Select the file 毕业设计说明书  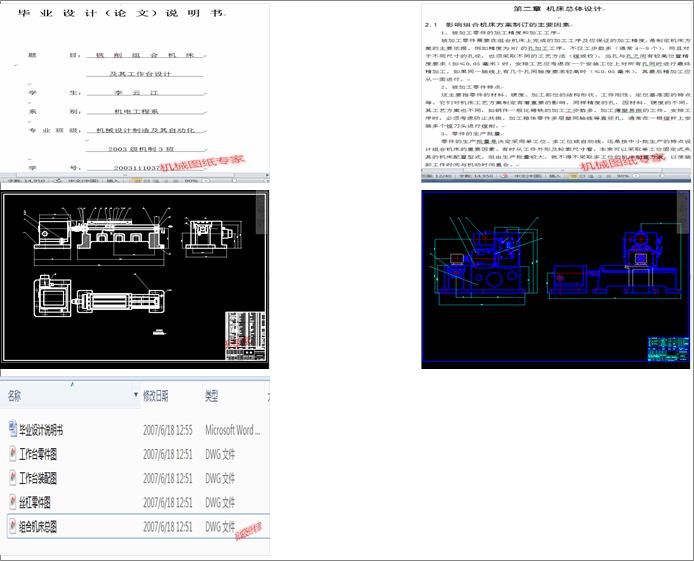pos(41,430)
